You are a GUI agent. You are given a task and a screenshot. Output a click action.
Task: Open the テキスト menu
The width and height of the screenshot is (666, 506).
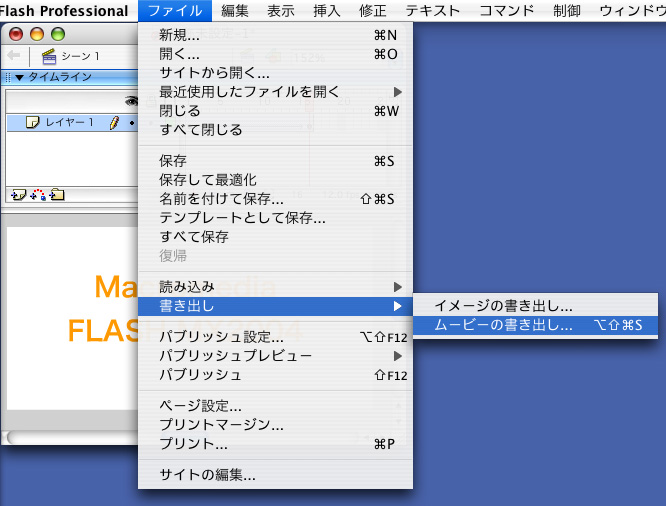tap(432, 11)
